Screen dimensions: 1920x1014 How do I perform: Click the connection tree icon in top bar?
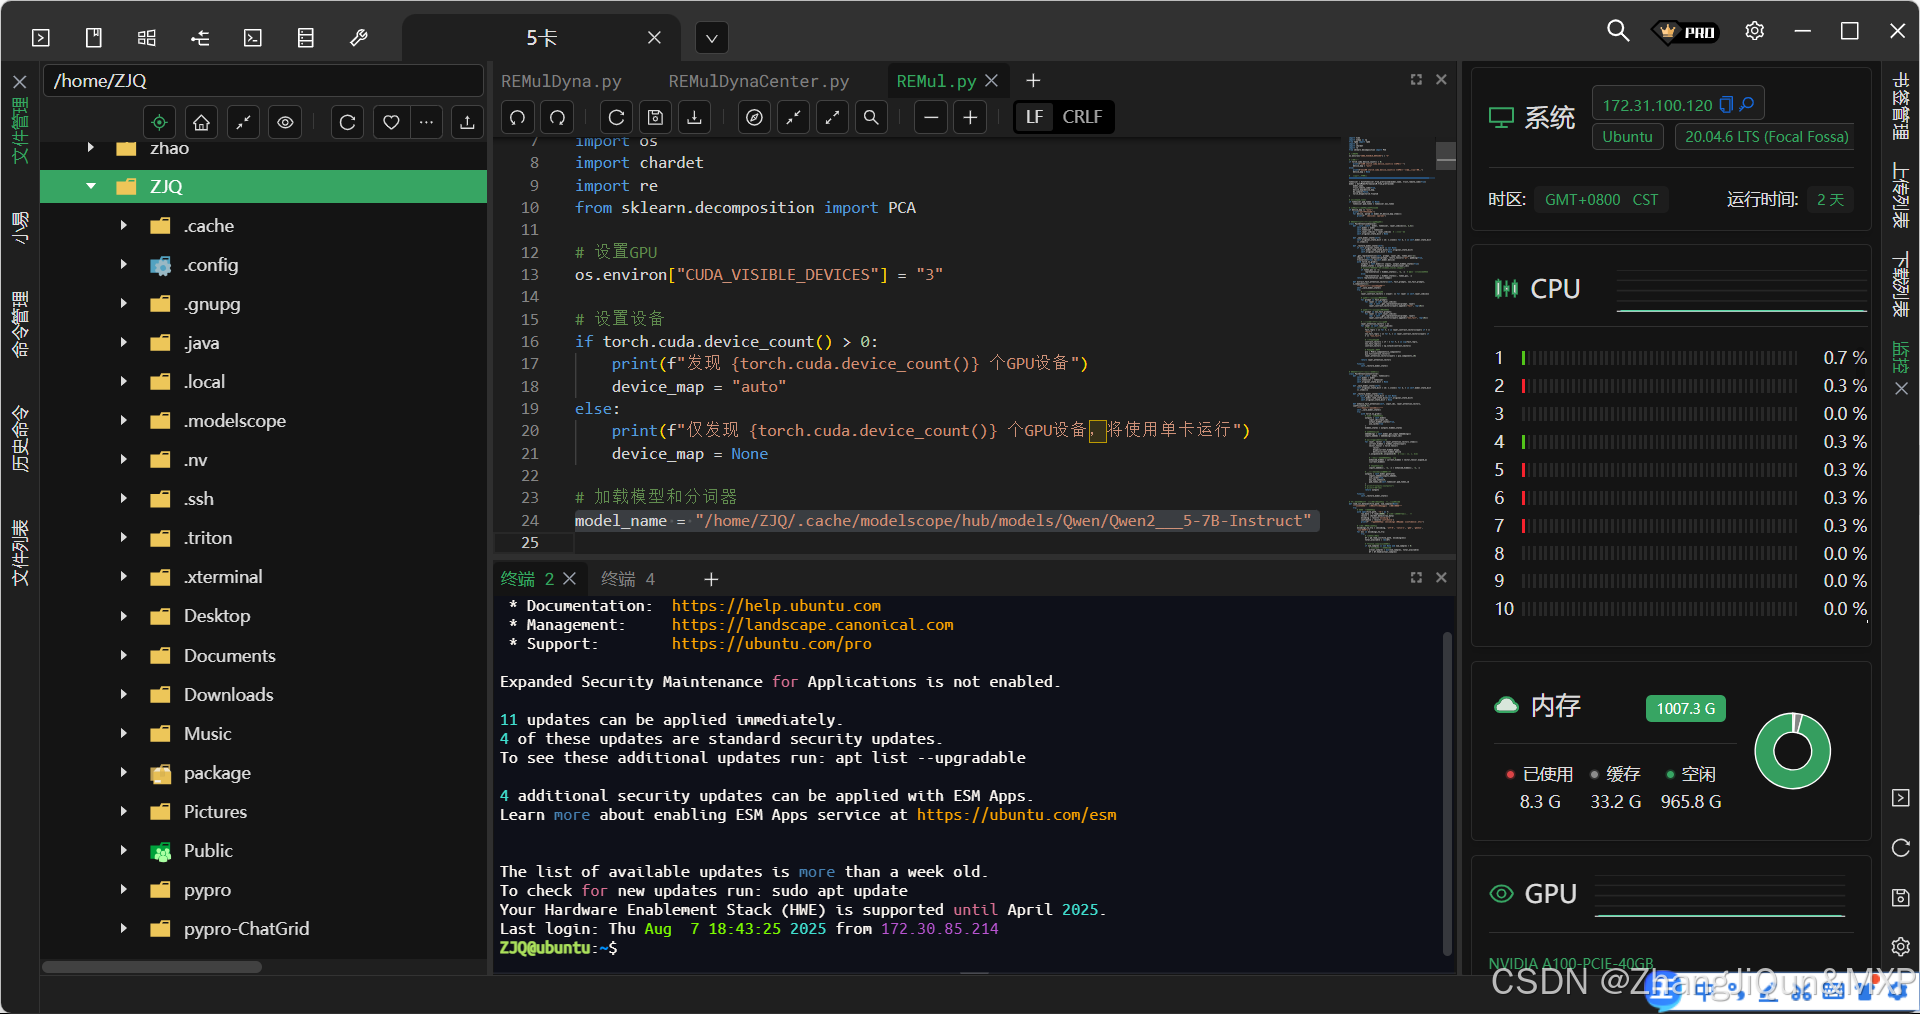tap(200, 38)
